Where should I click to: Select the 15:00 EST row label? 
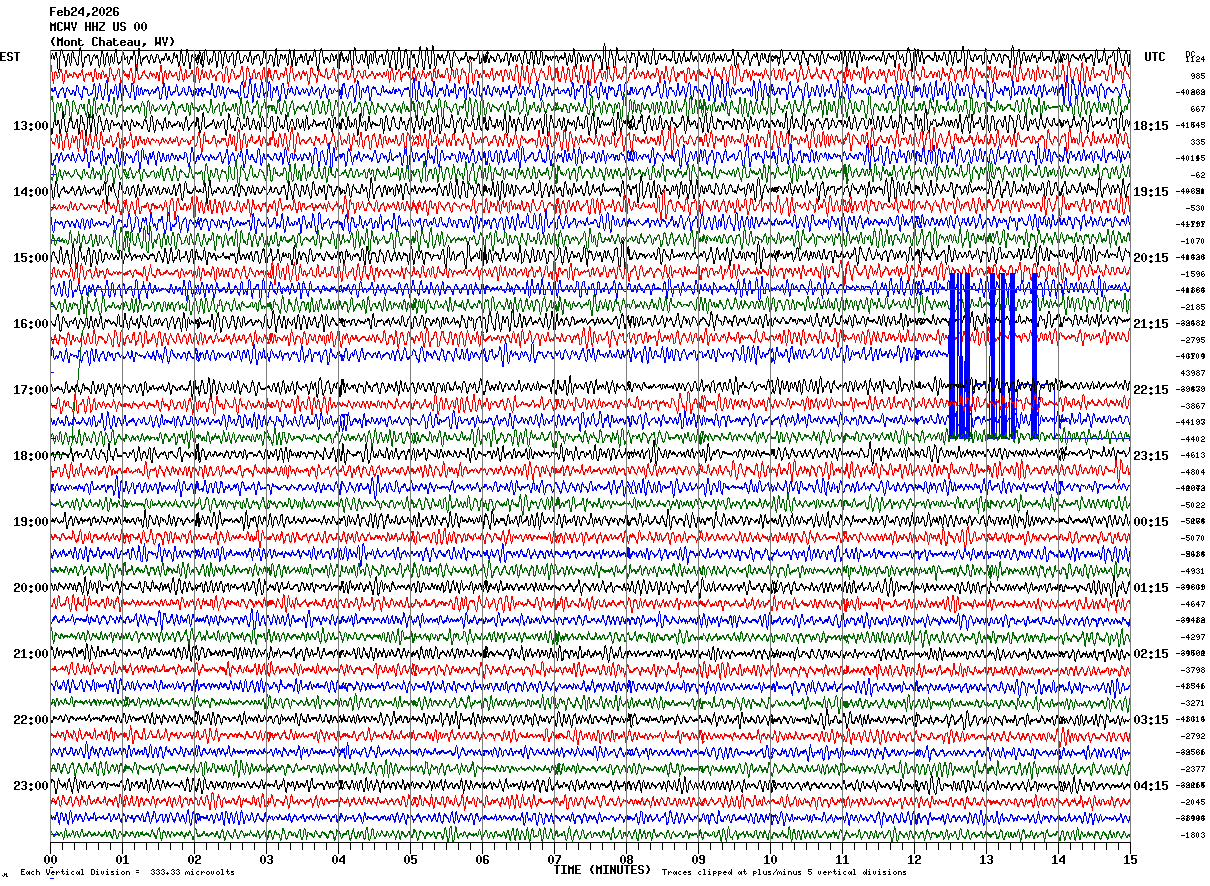point(31,258)
